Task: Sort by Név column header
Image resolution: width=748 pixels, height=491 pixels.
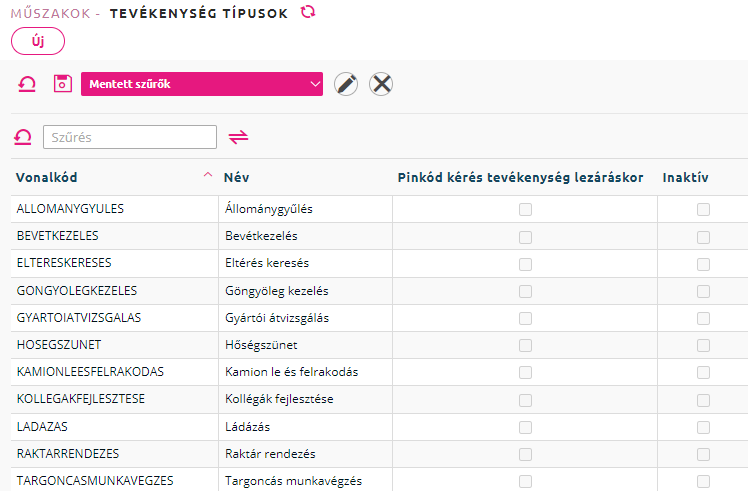Action: pyautogui.click(x=237, y=178)
